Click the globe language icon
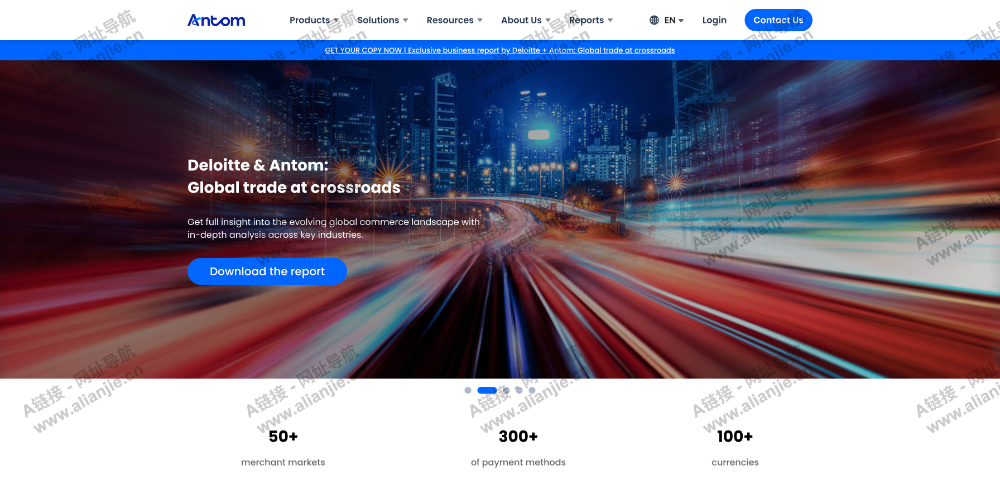 [654, 20]
